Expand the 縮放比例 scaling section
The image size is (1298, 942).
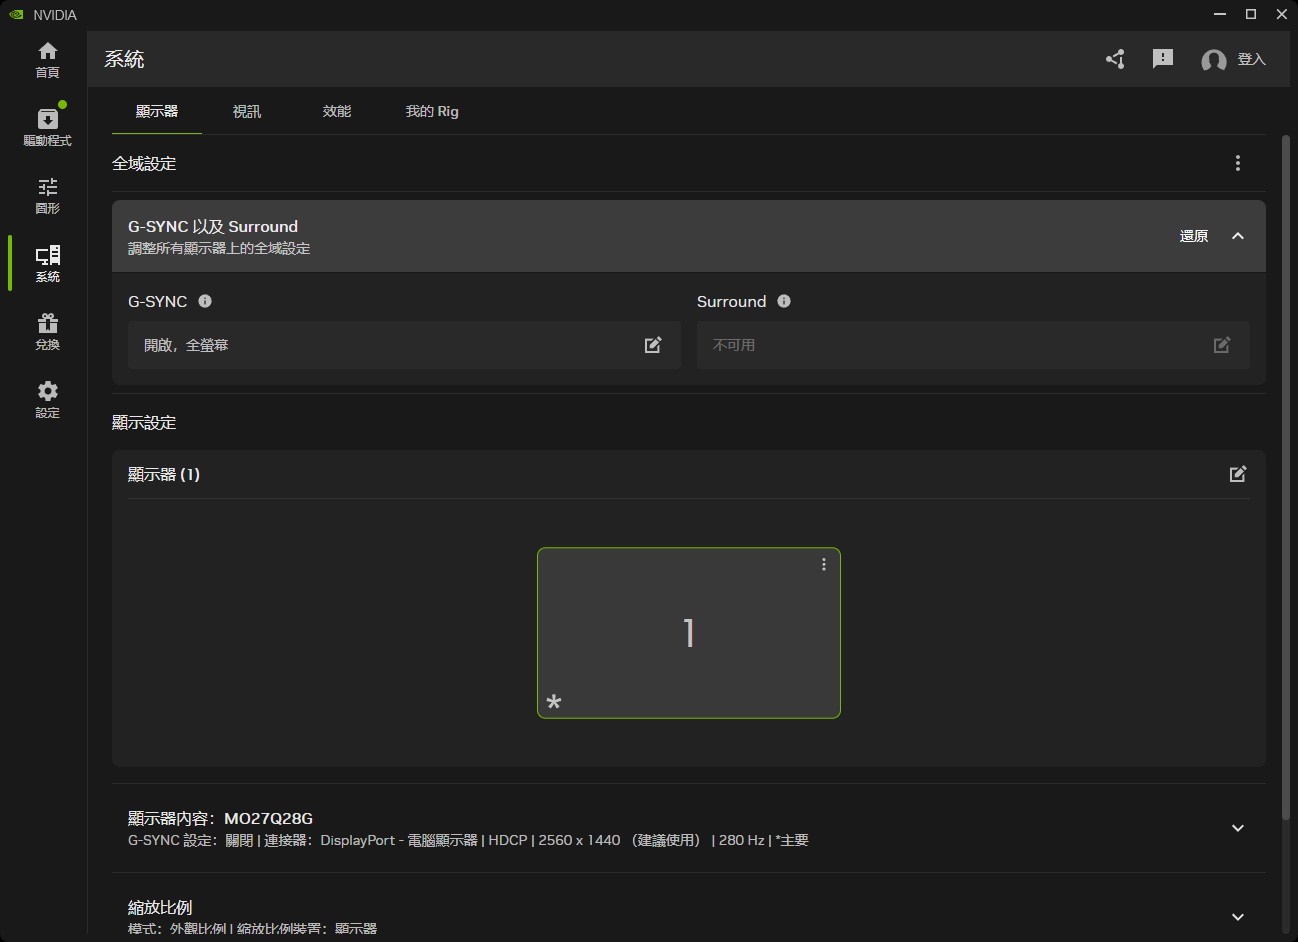pyautogui.click(x=1237, y=916)
